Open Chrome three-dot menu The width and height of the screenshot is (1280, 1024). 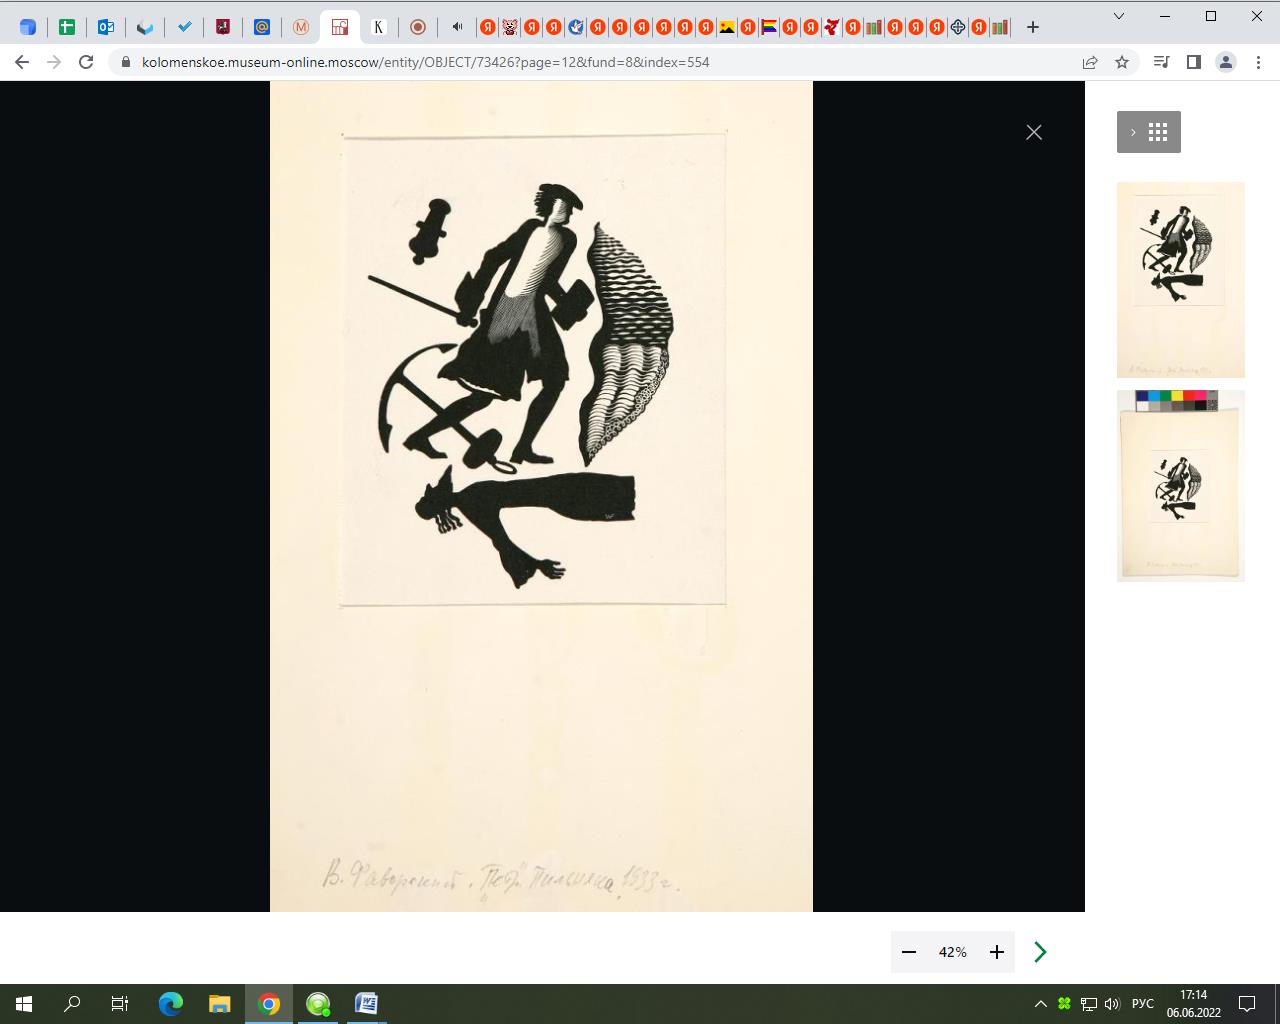click(1257, 62)
